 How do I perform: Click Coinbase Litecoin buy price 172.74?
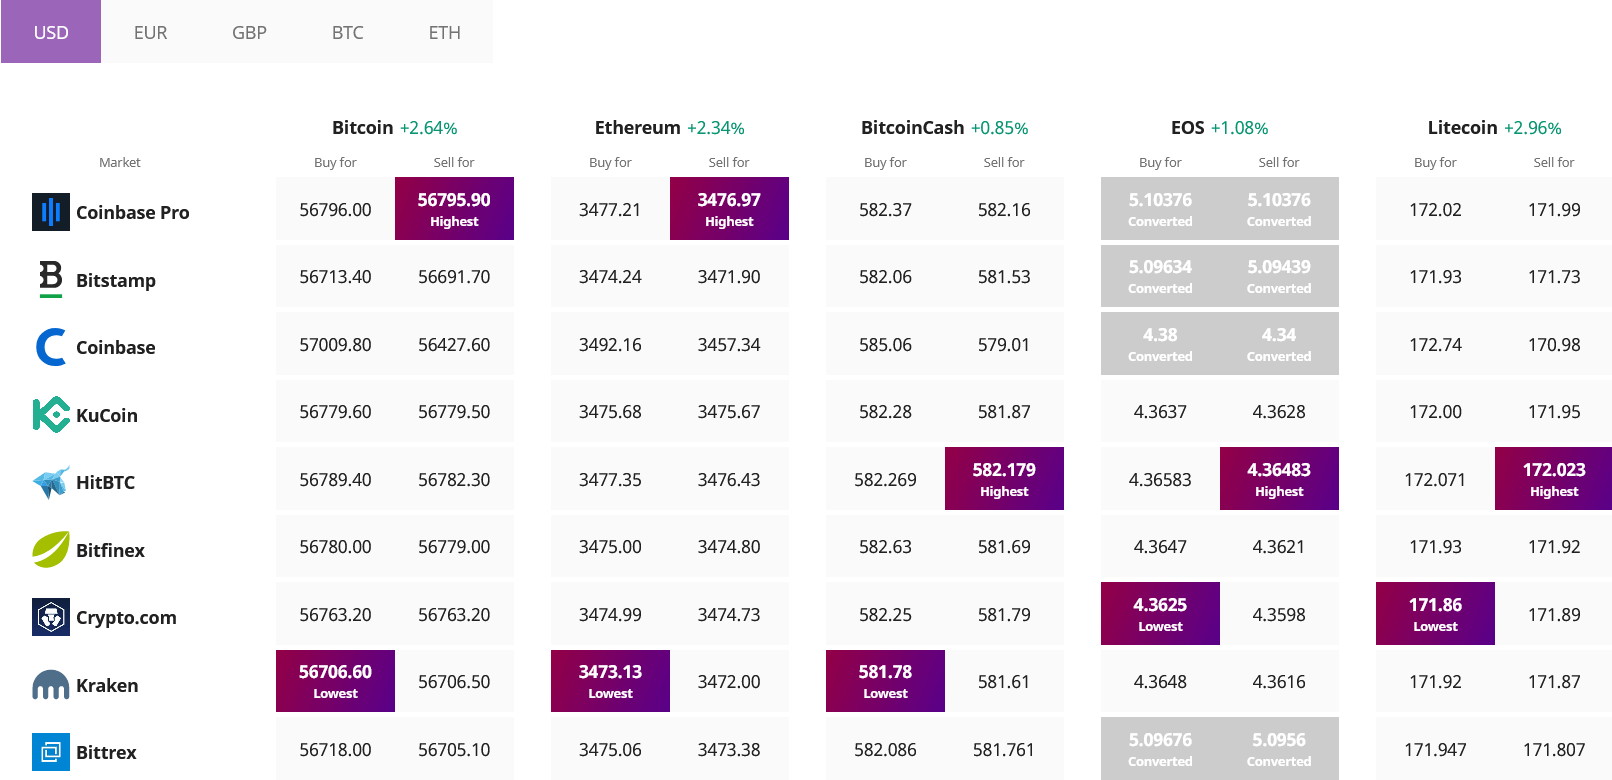tap(1435, 344)
